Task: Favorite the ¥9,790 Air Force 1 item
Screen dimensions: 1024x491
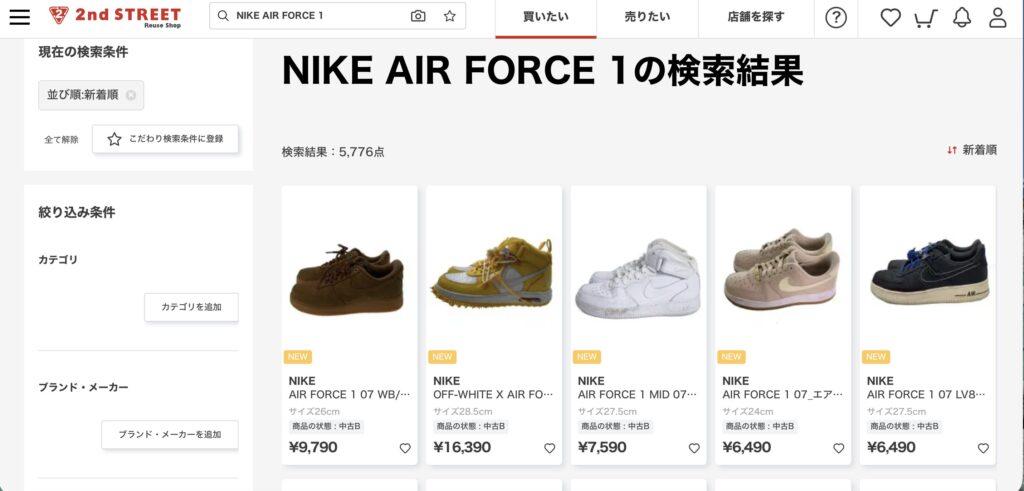Action: click(405, 448)
